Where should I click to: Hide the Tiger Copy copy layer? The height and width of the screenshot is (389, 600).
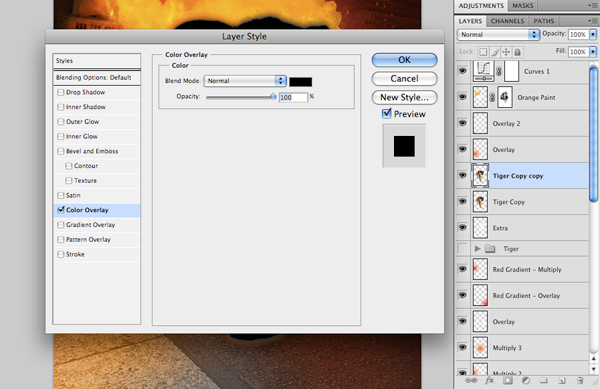click(x=463, y=176)
